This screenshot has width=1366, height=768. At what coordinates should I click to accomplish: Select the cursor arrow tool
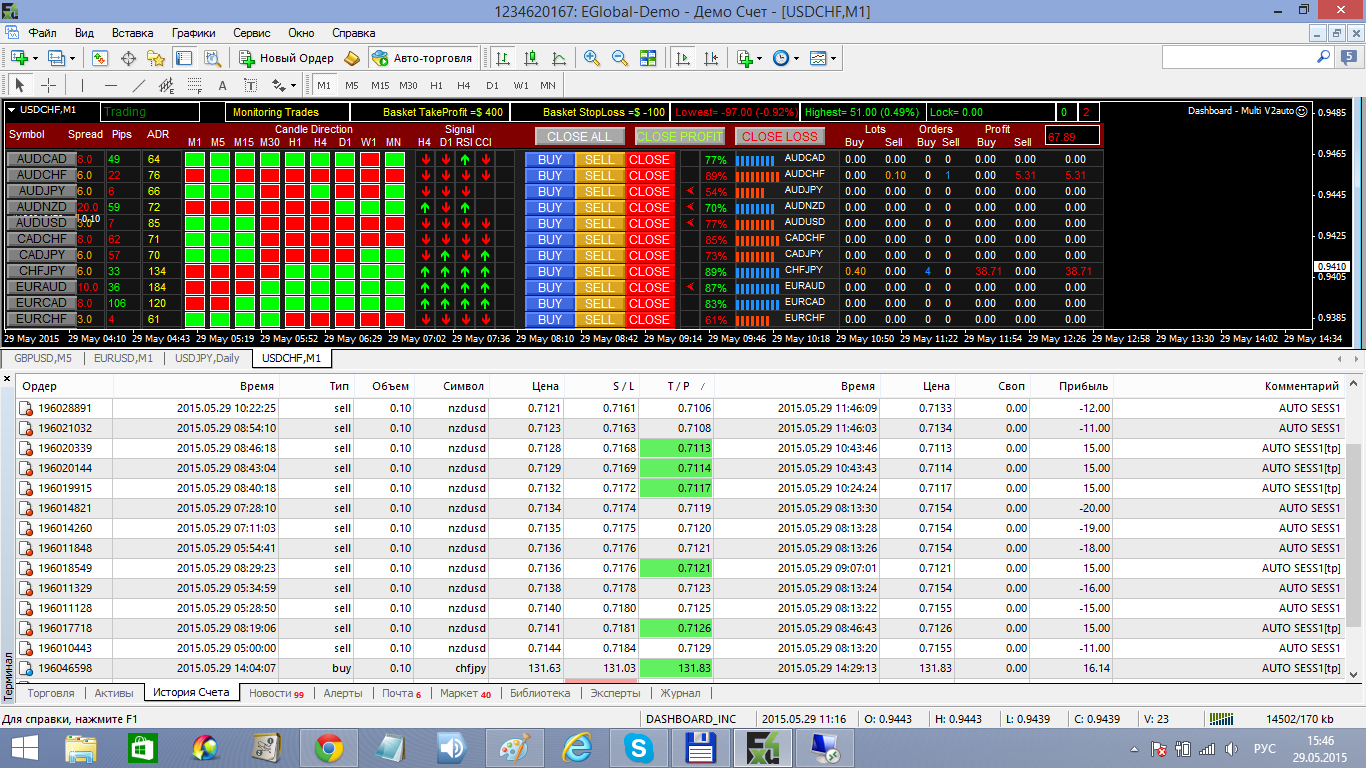[x=20, y=85]
